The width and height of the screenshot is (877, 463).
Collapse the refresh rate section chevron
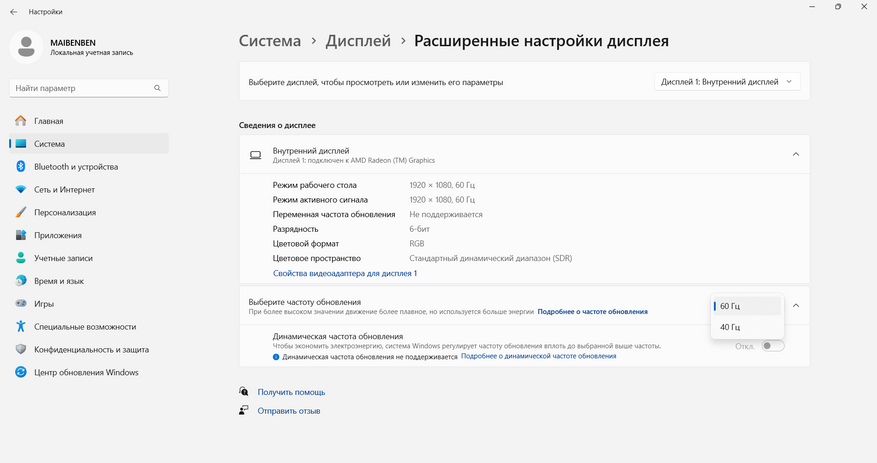coord(796,306)
